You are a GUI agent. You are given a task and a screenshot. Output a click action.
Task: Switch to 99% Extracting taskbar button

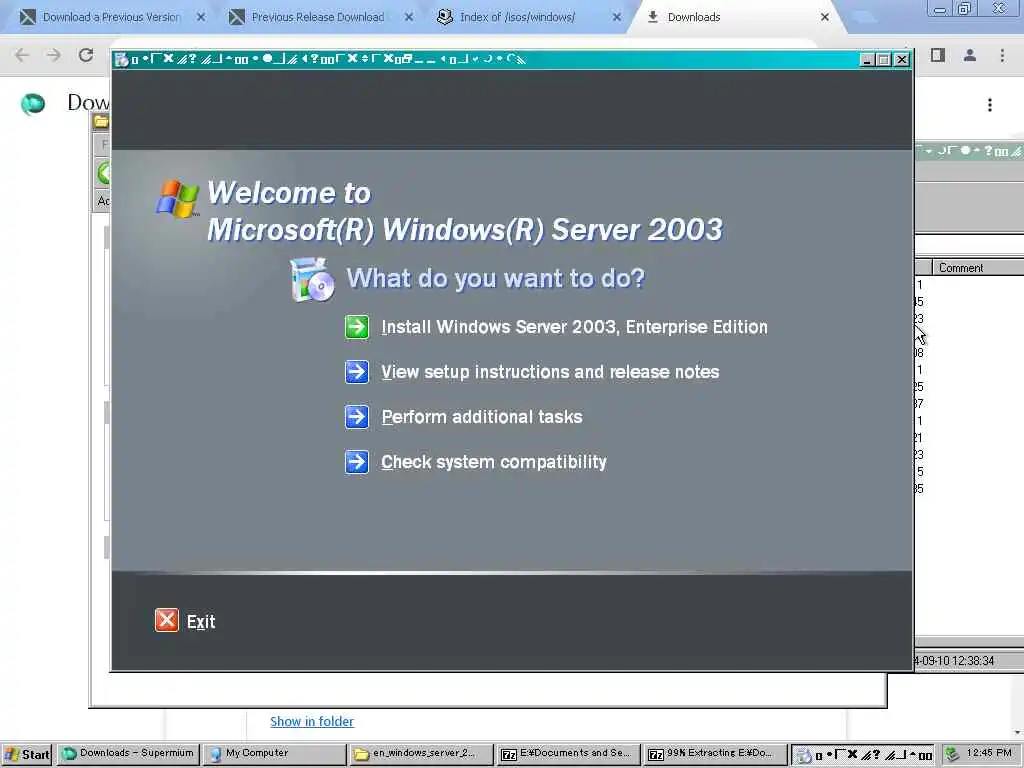pyautogui.click(x=714, y=754)
